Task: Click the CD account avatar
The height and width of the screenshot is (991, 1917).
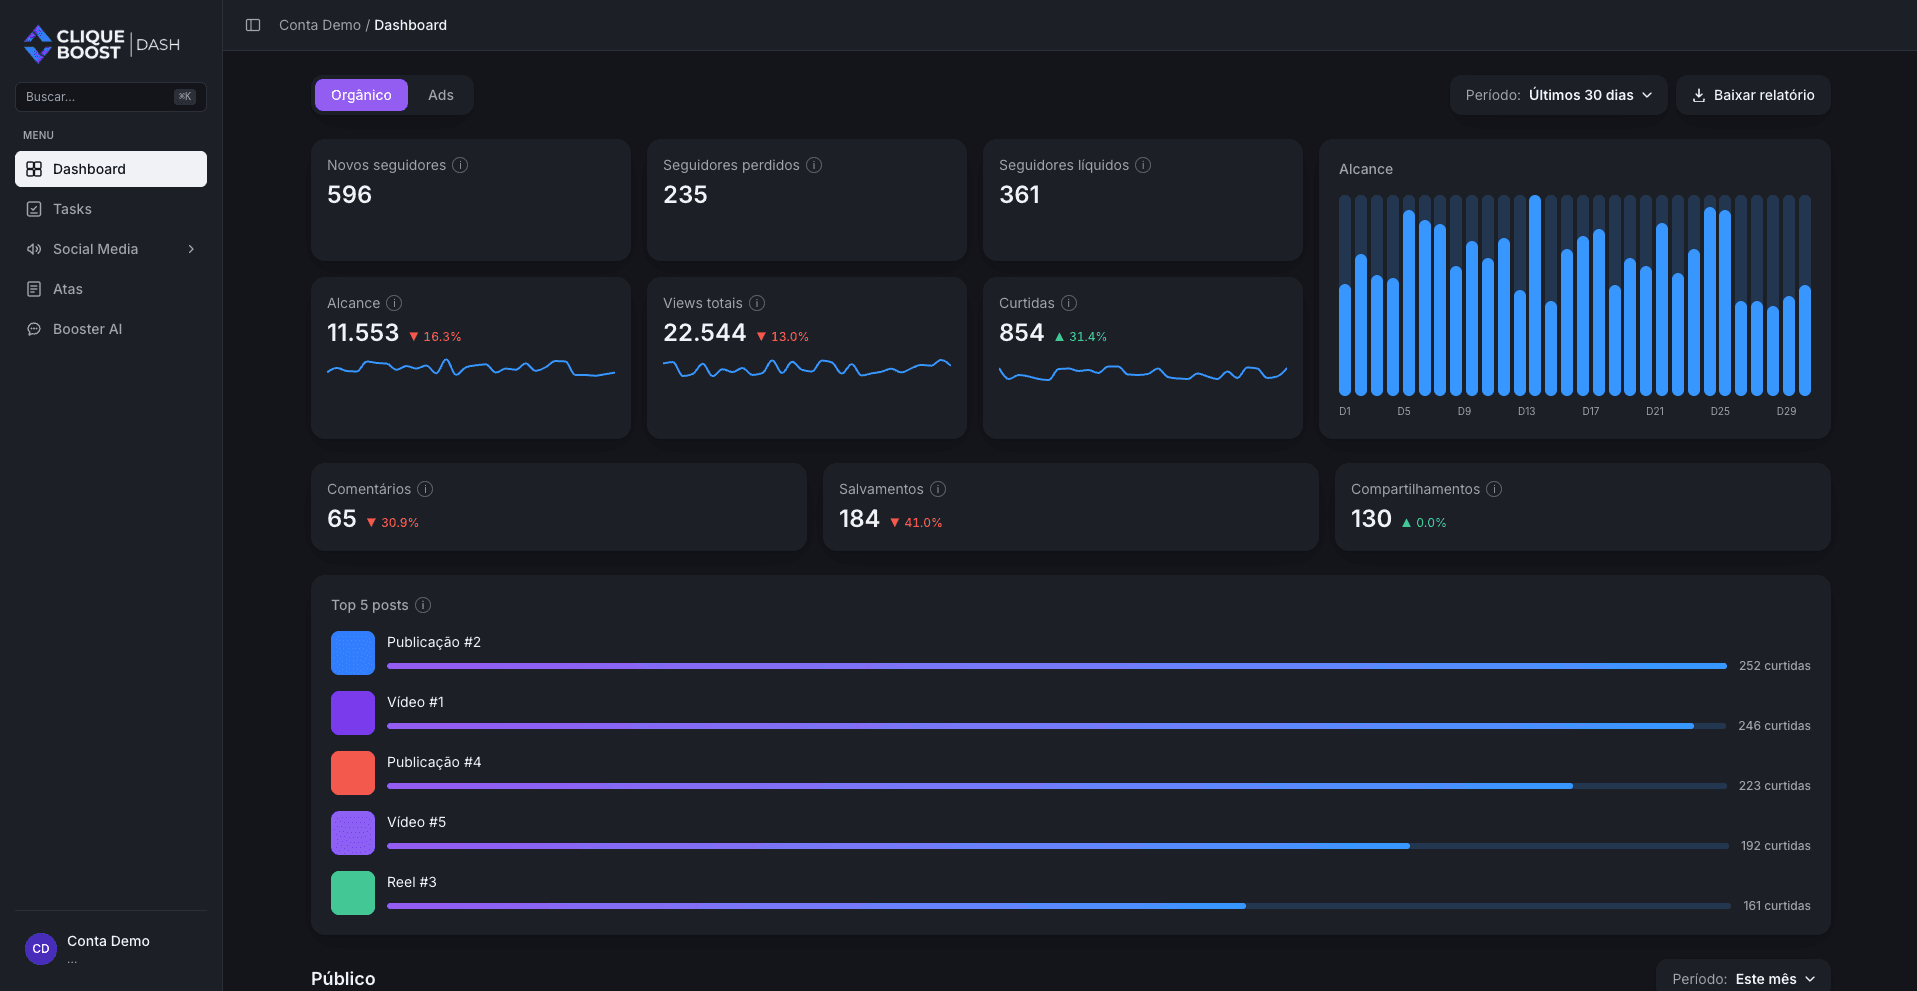Action: (41, 949)
